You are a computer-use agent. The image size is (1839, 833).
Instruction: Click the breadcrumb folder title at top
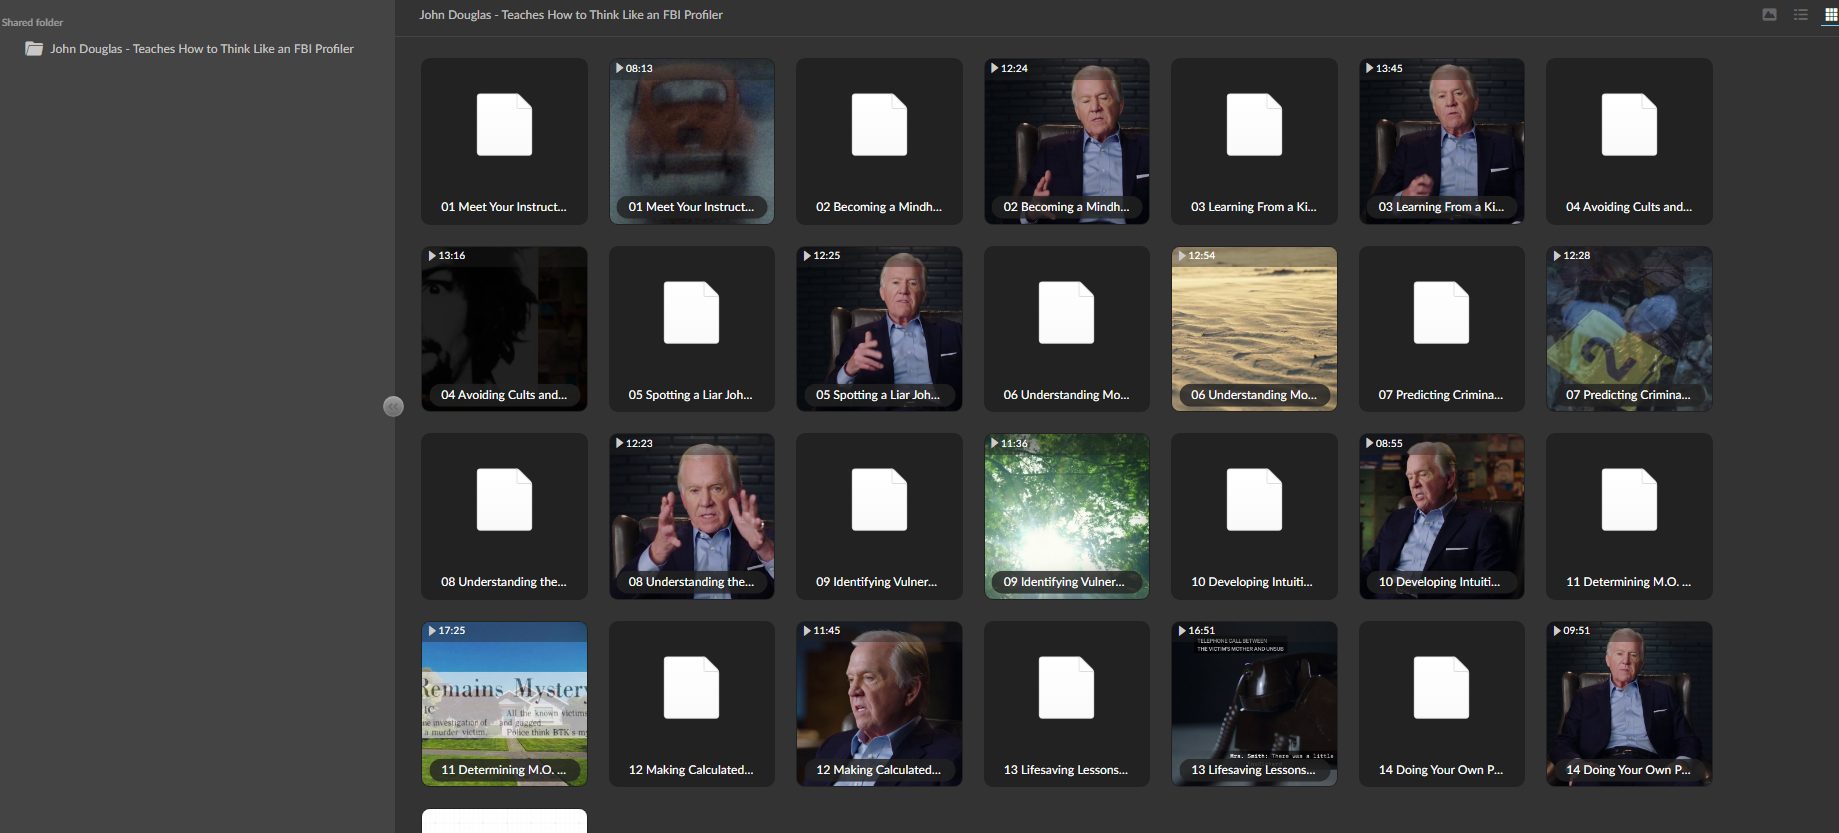pyautogui.click(x=571, y=15)
